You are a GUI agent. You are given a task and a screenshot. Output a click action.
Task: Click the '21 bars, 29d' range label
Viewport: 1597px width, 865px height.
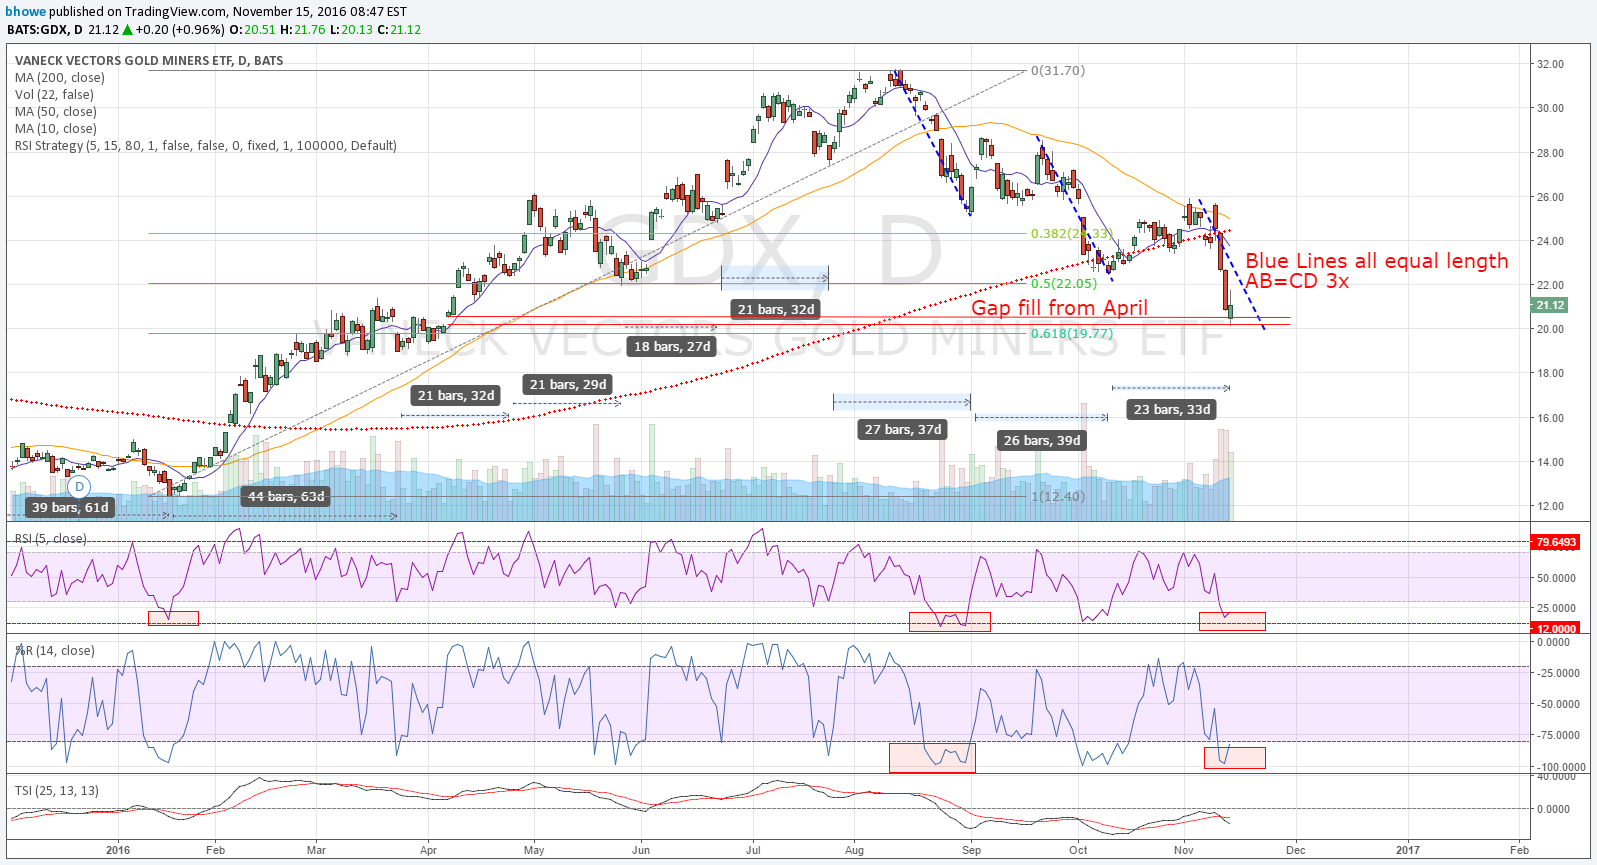(568, 385)
